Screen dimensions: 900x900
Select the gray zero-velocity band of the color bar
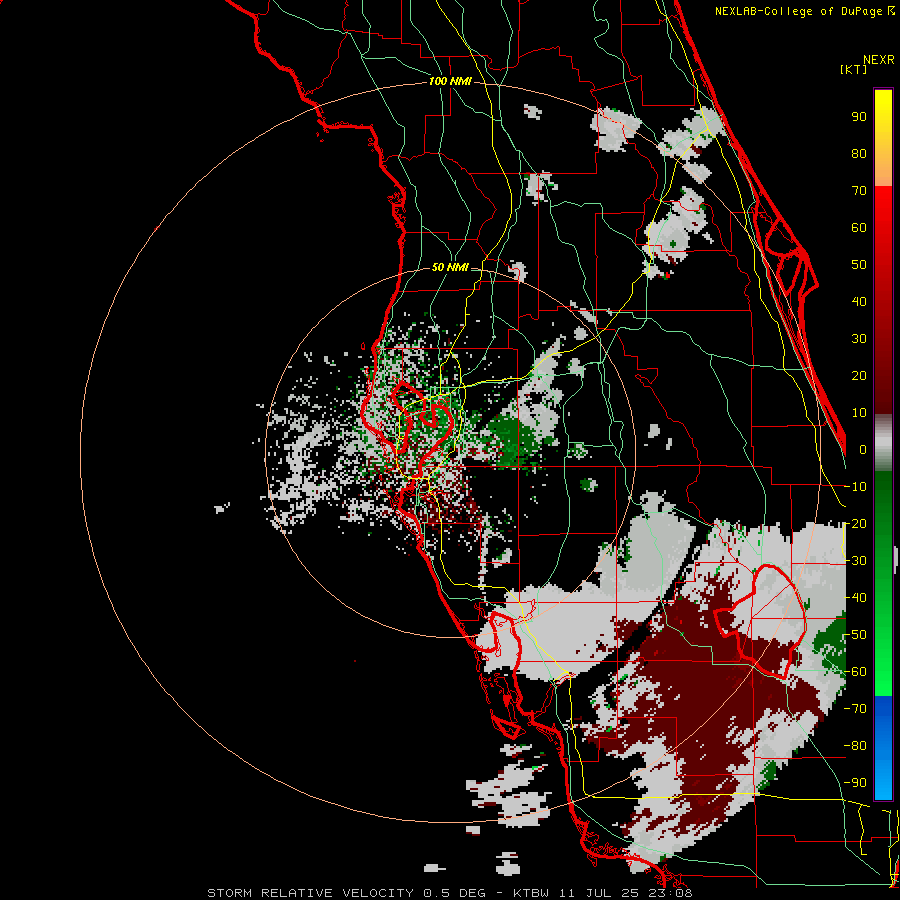883,442
